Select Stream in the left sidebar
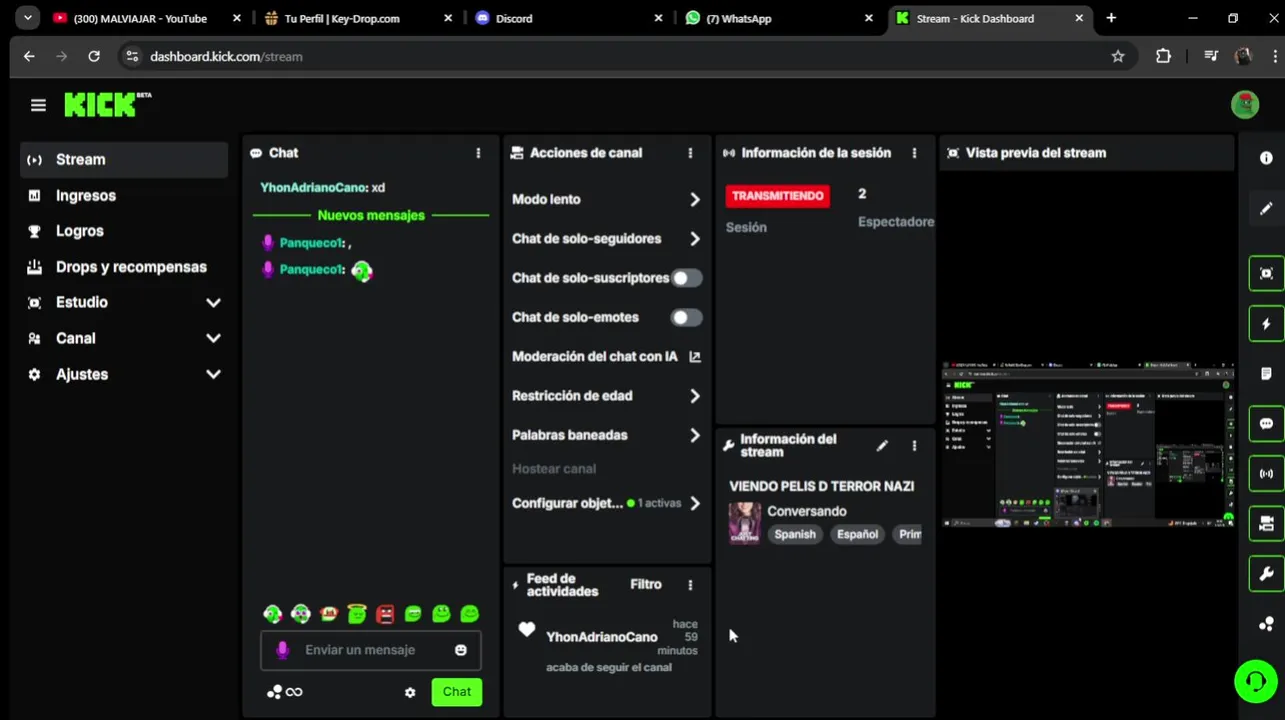Screen dimensions: 1285x720 point(124,160)
